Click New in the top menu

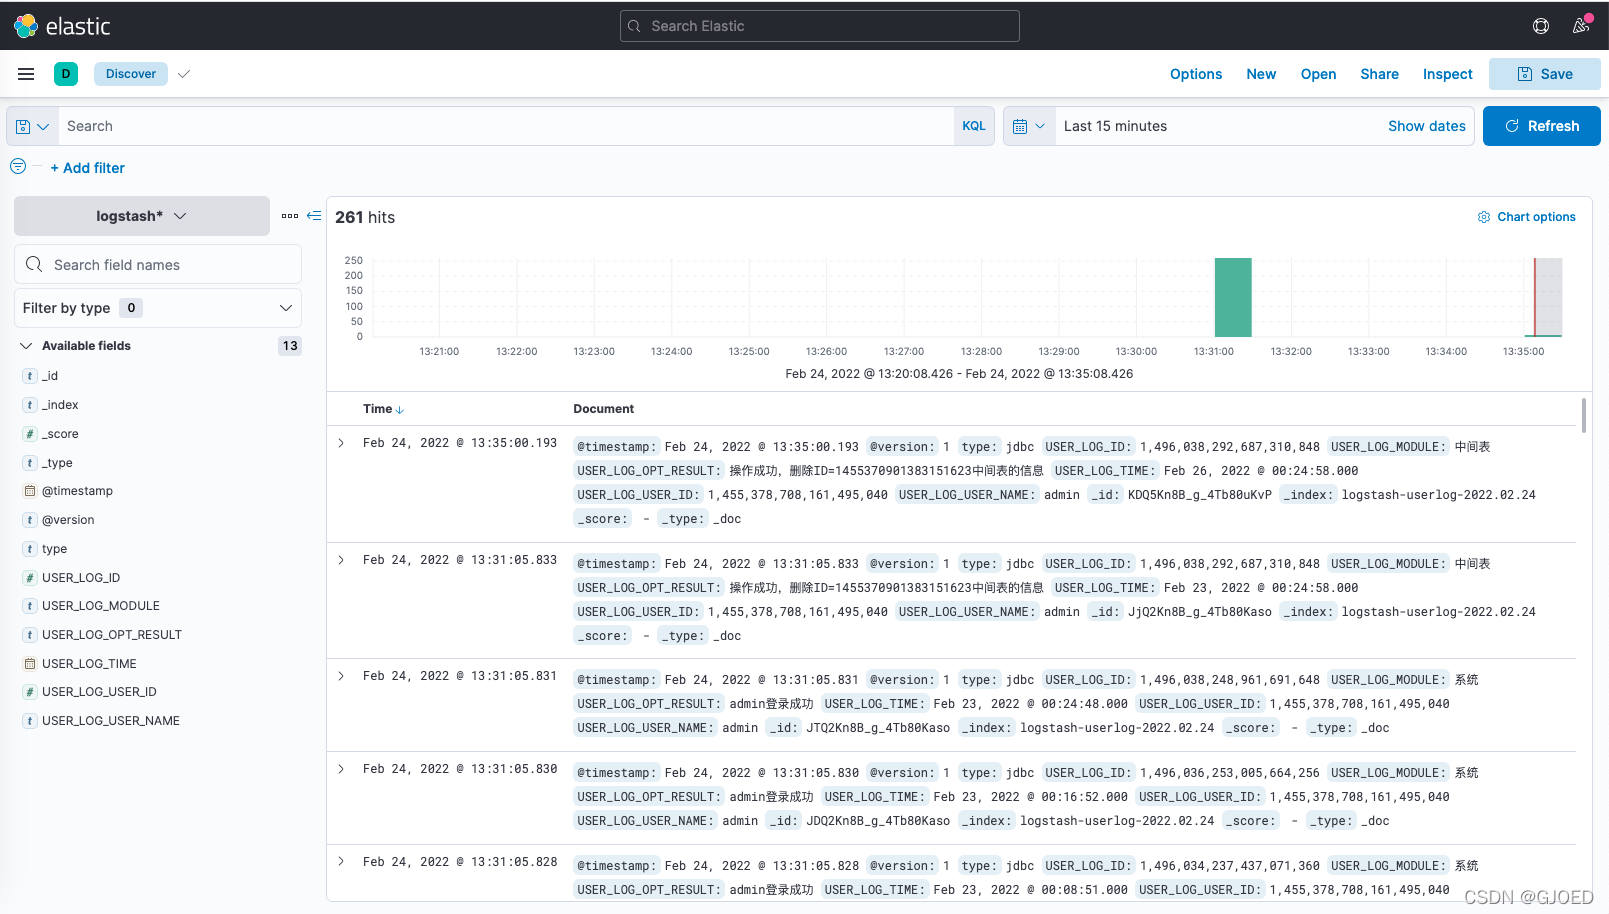coord(1261,74)
